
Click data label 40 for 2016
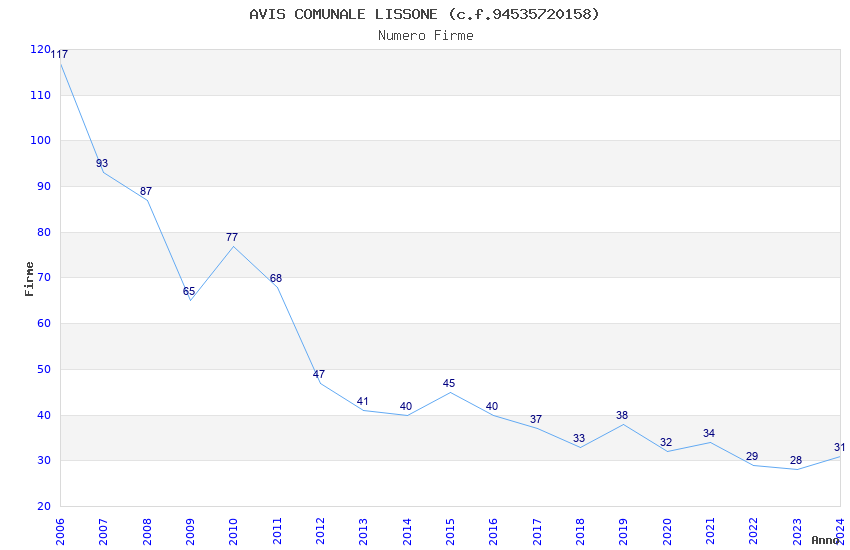492,406
